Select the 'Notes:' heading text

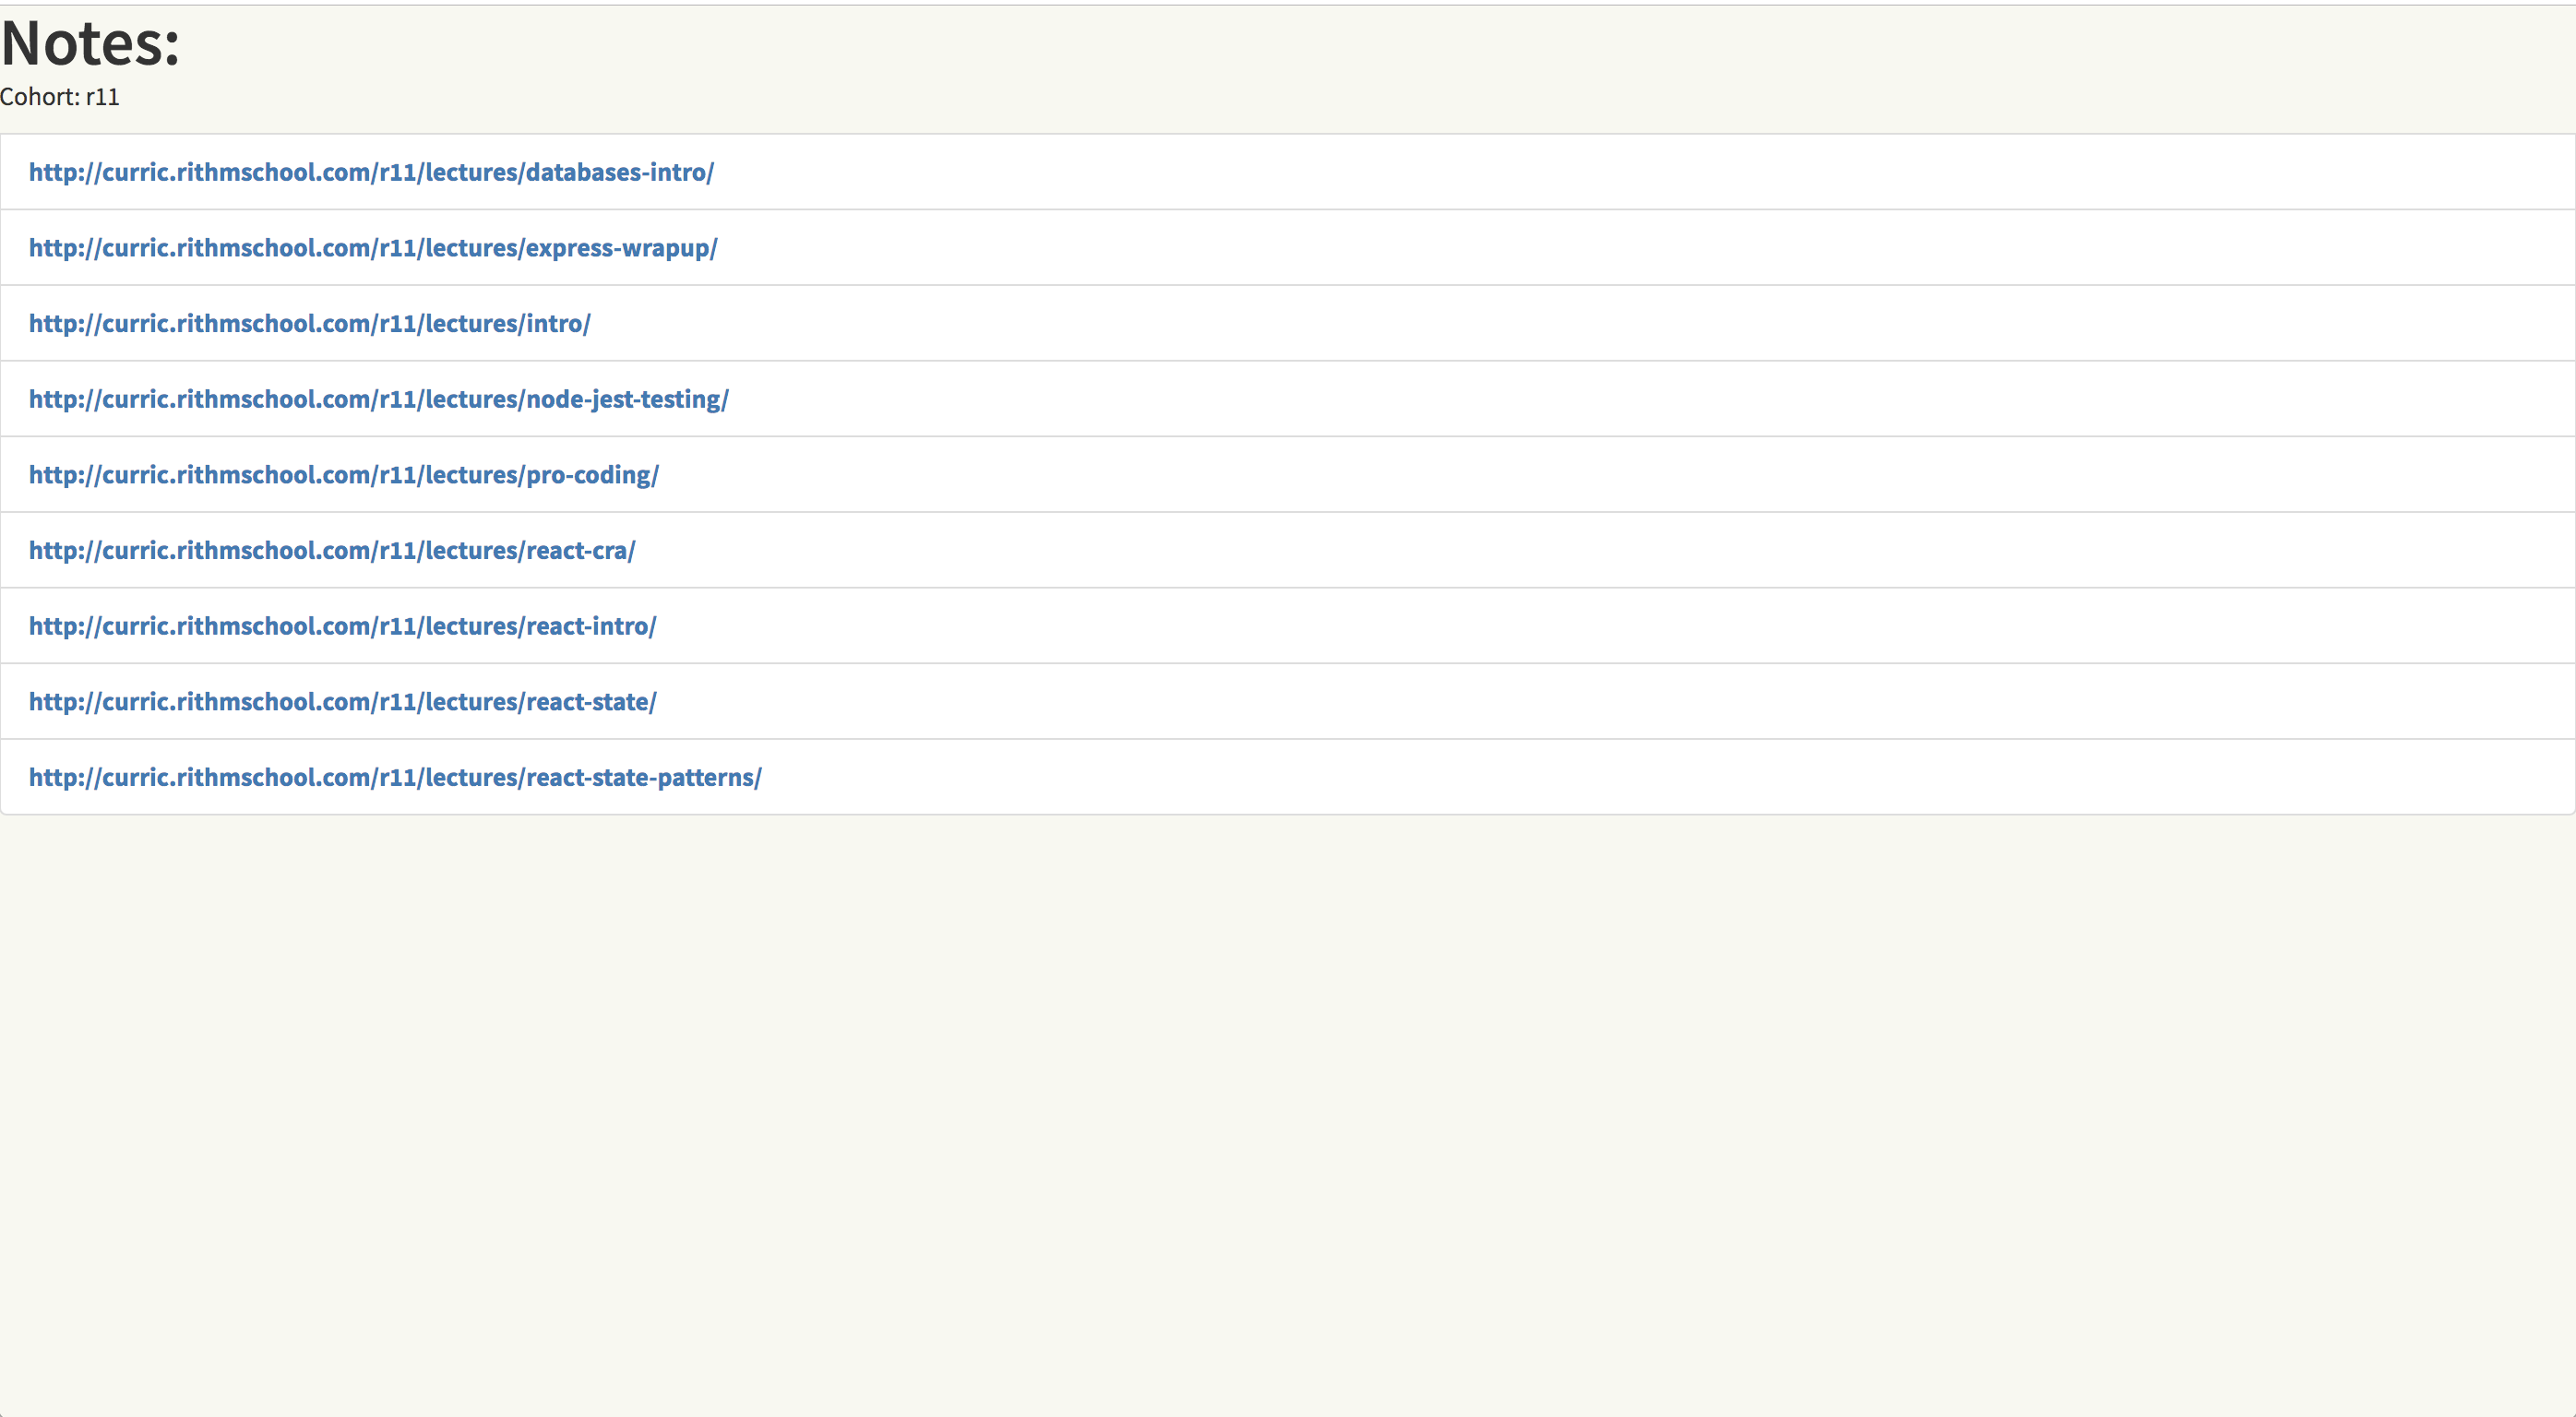point(90,44)
